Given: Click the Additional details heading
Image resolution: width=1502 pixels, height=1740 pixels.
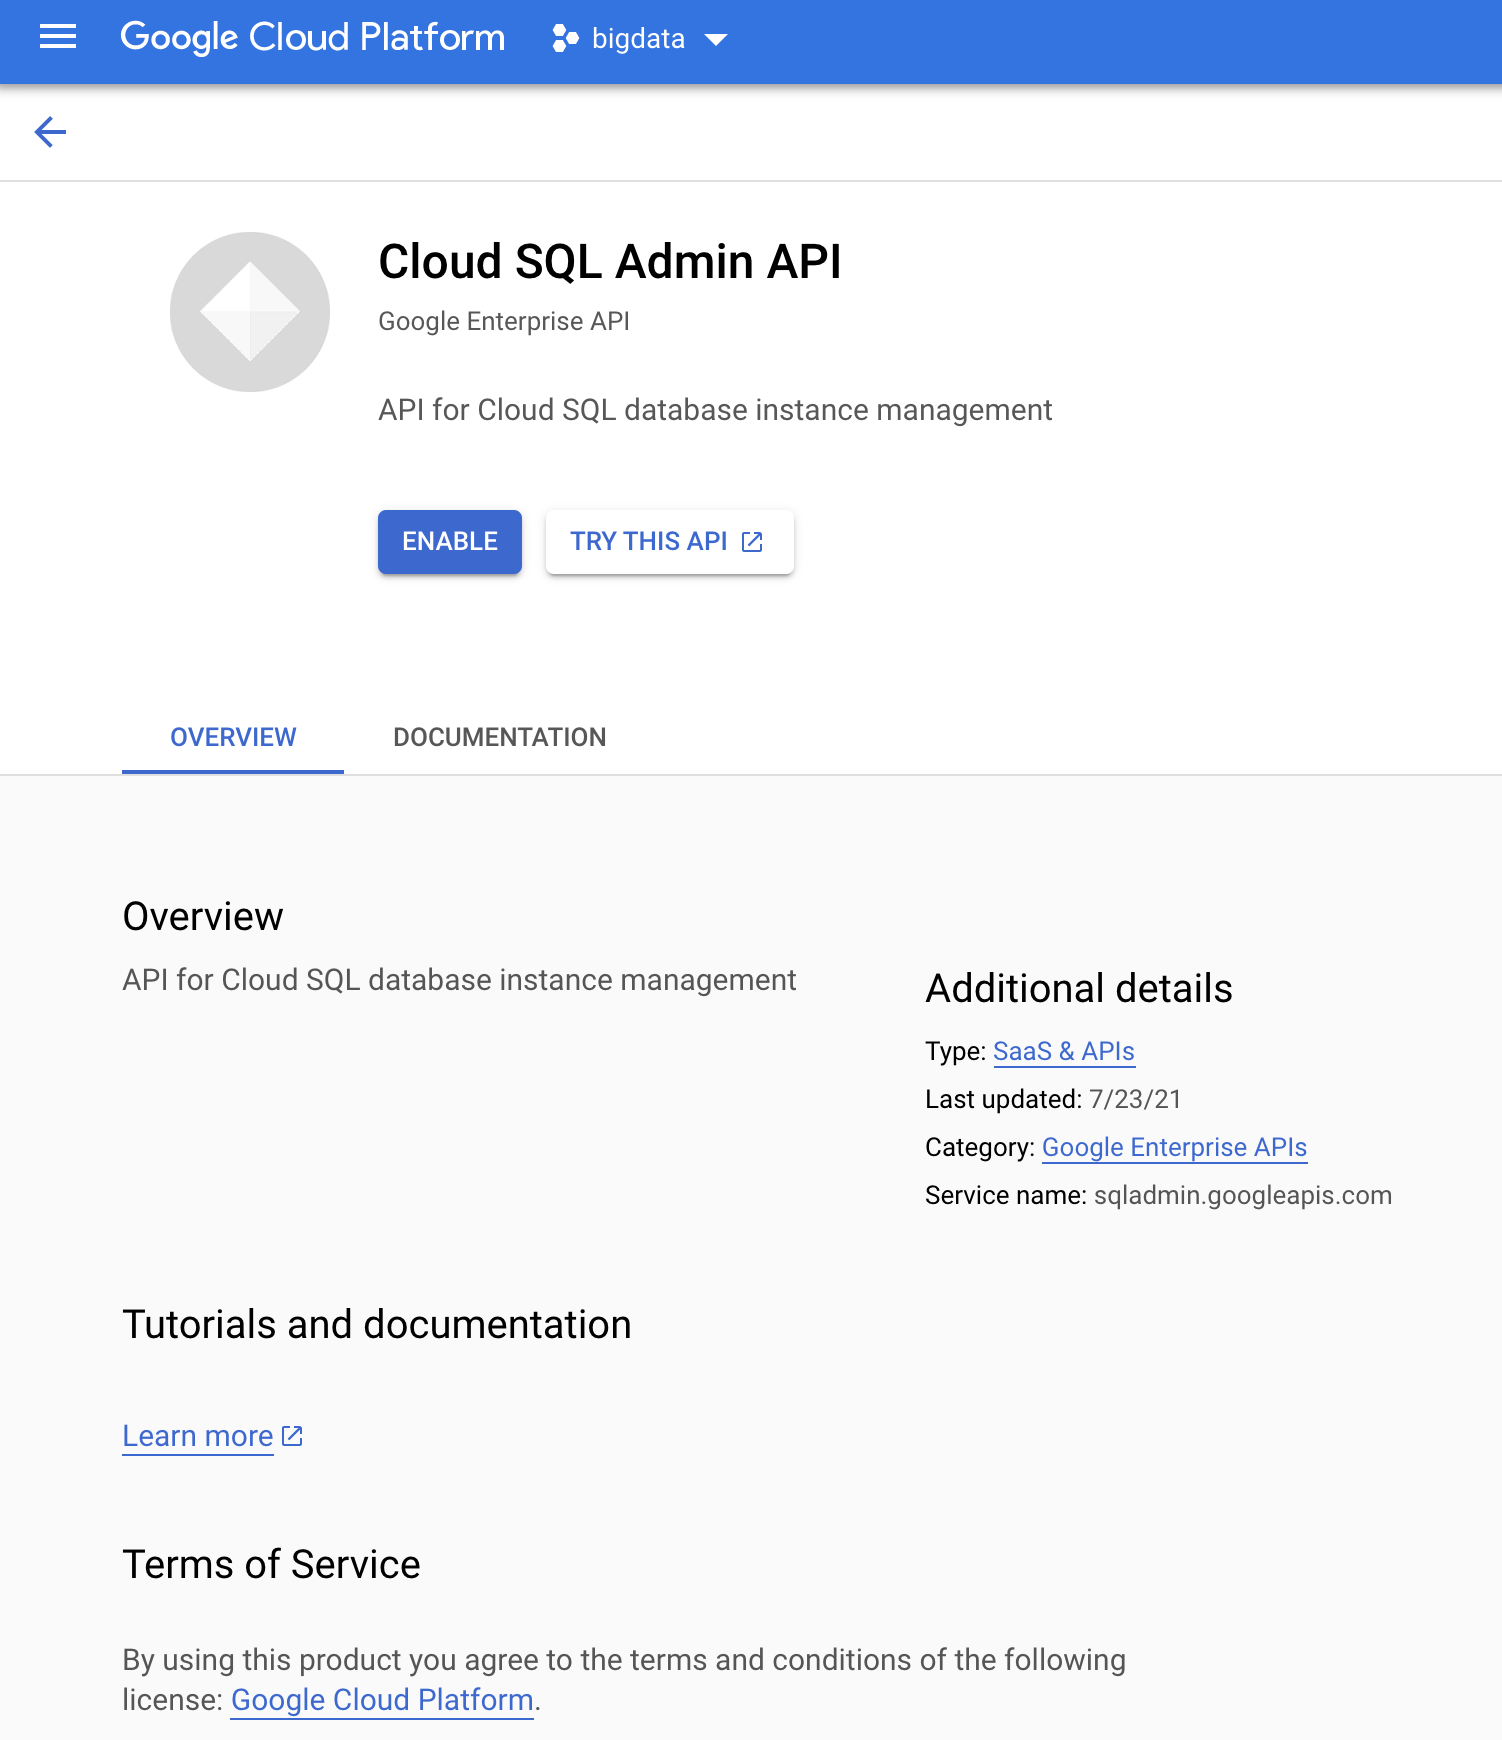Looking at the screenshot, I should pos(1079,988).
